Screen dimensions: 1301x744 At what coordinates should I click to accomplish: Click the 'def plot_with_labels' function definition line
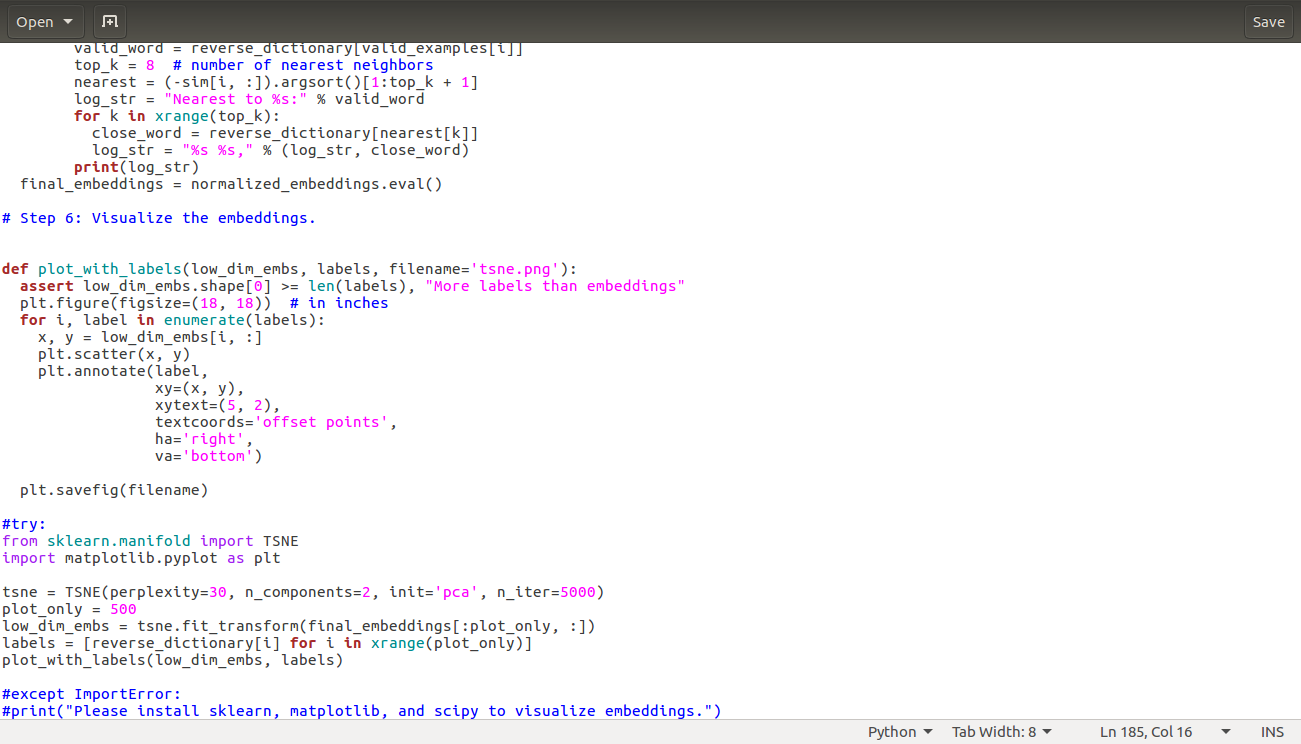[x=289, y=269]
